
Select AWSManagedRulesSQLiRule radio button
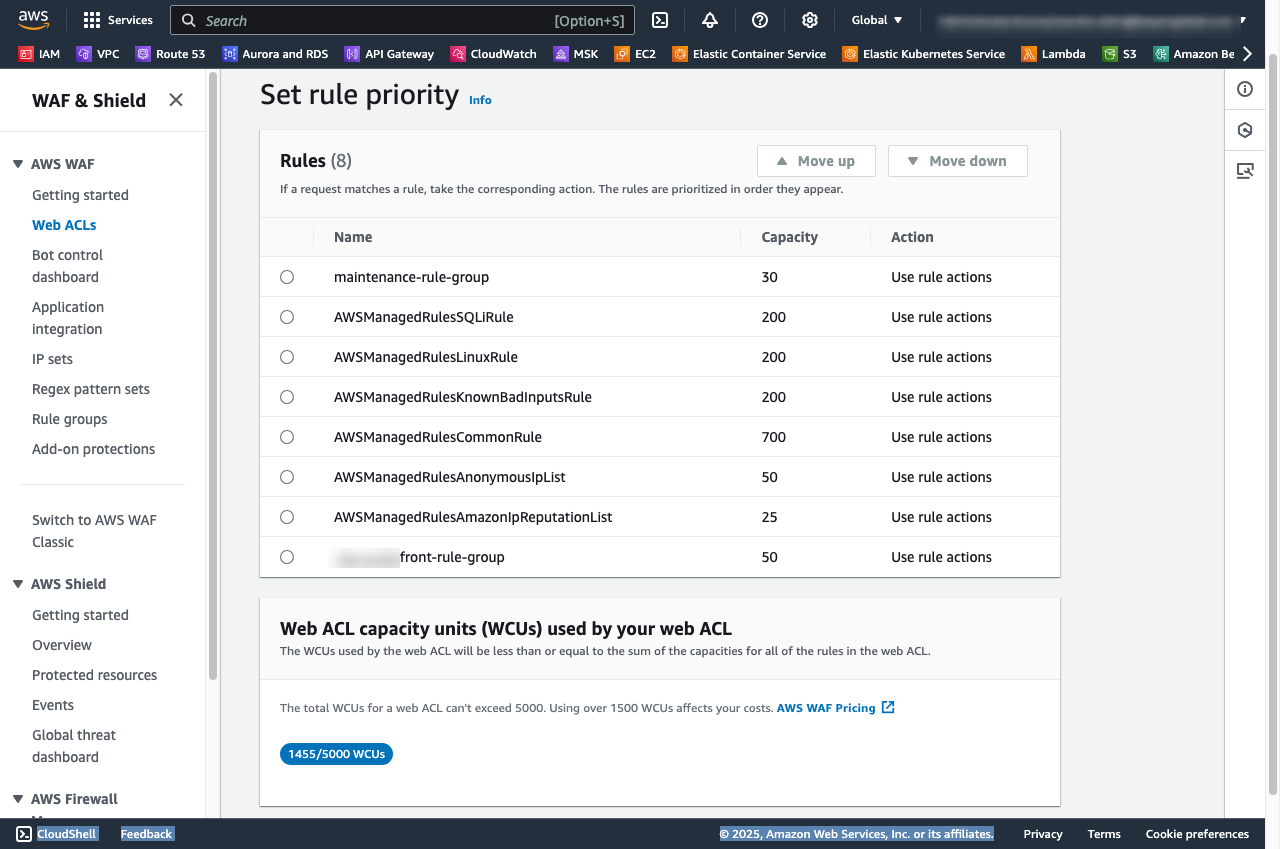click(287, 317)
